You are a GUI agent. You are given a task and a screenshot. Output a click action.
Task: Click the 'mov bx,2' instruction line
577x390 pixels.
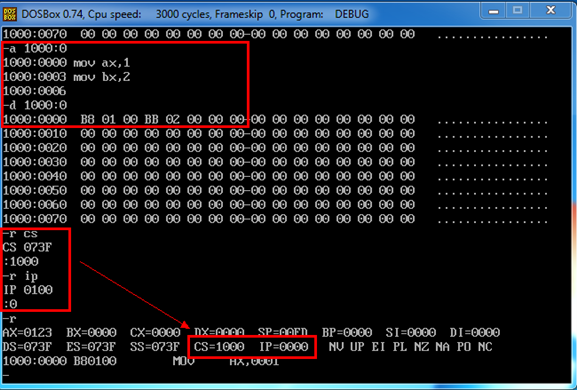(x=67, y=77)
